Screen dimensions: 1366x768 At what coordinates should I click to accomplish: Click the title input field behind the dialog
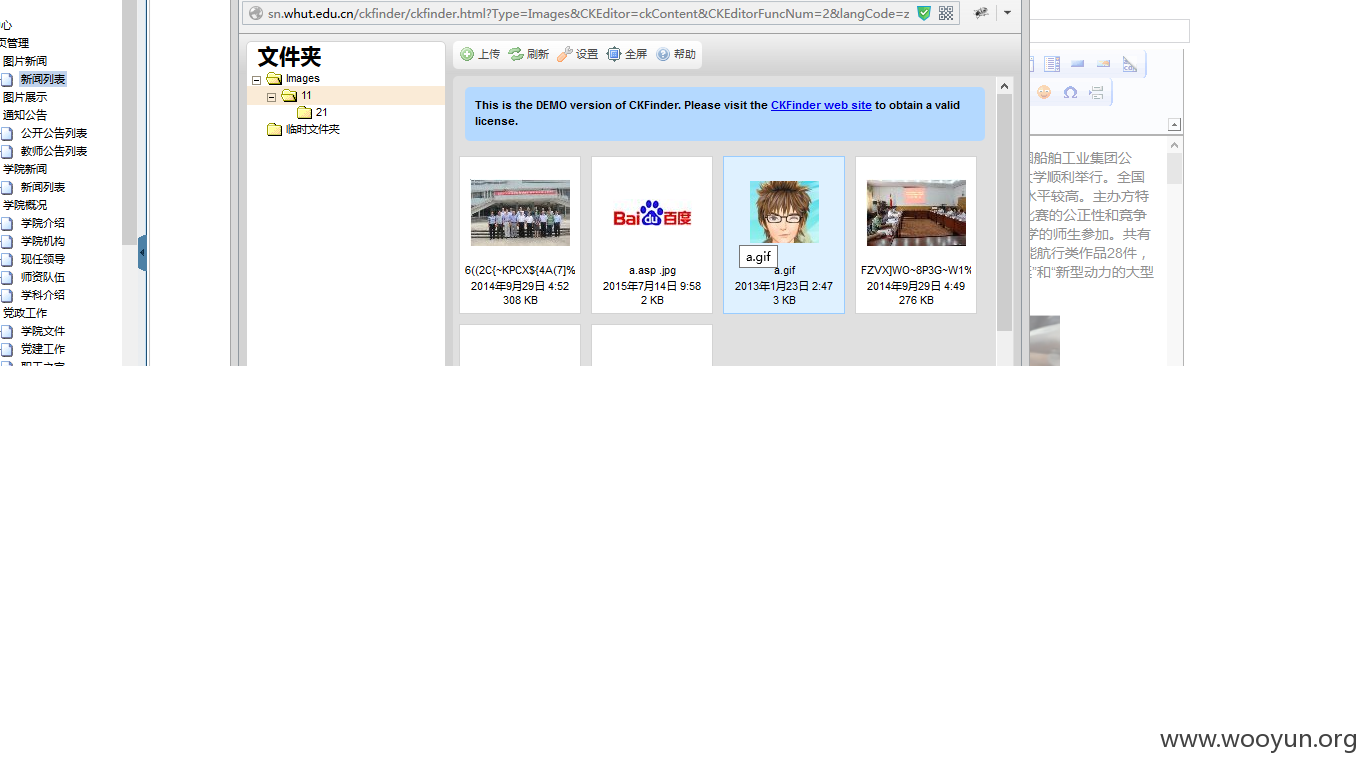click(x=1110, y=31)
